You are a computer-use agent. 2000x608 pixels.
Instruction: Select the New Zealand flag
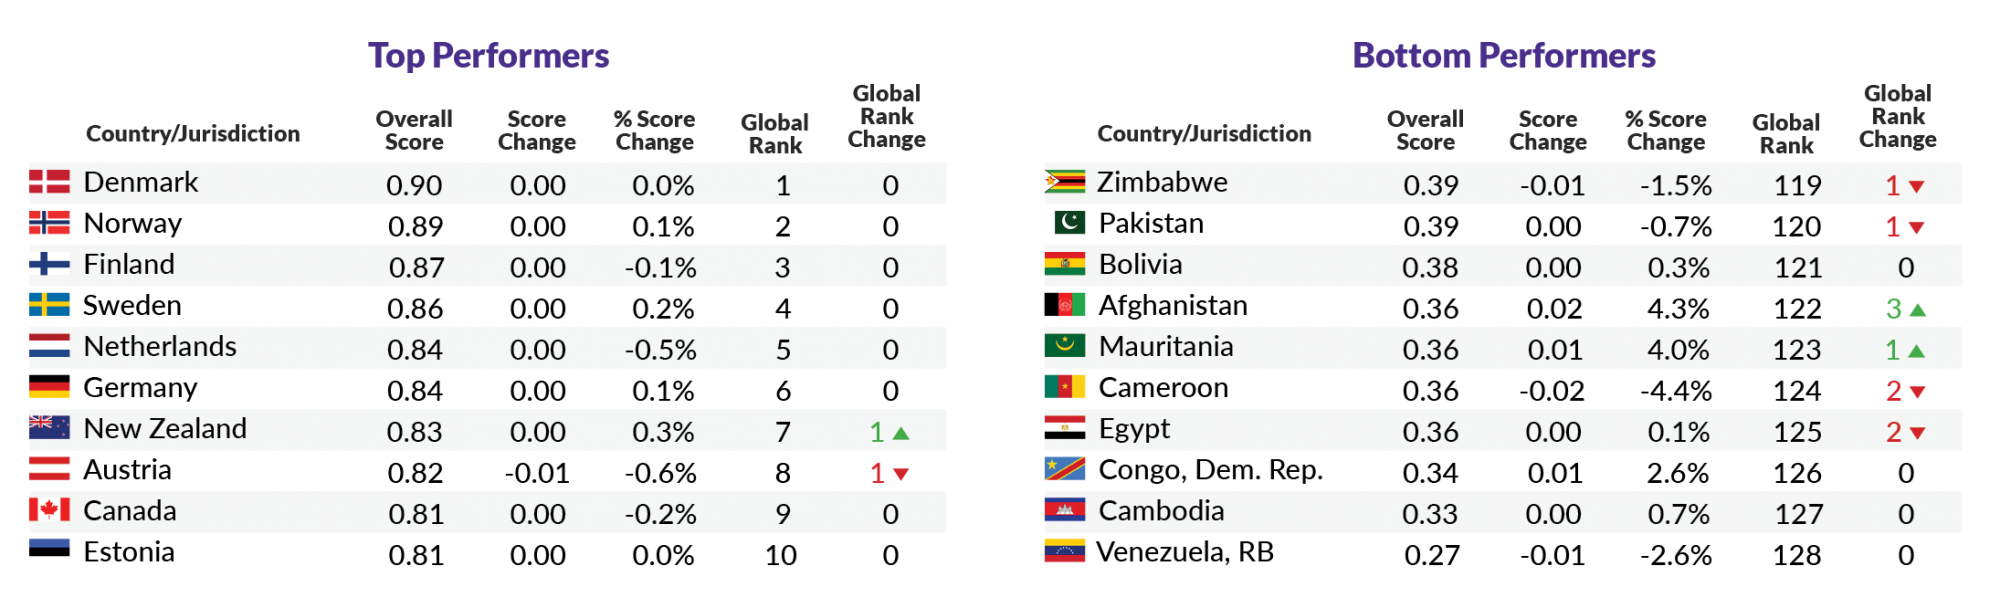point(49,428)
